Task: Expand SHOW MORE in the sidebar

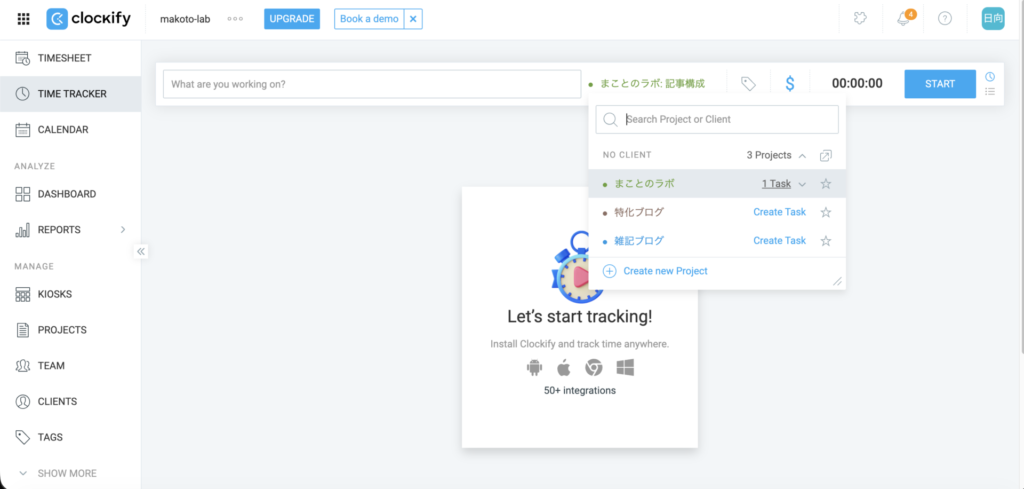Action: pos(67,473)
